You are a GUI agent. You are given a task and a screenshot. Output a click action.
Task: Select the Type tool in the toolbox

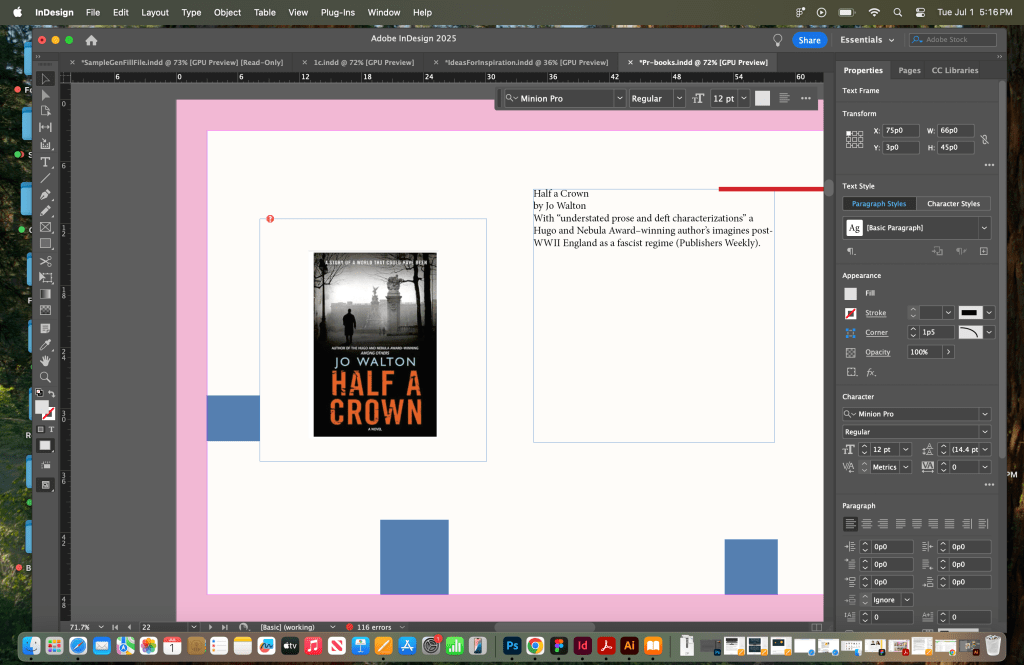(x=45, y=161)
